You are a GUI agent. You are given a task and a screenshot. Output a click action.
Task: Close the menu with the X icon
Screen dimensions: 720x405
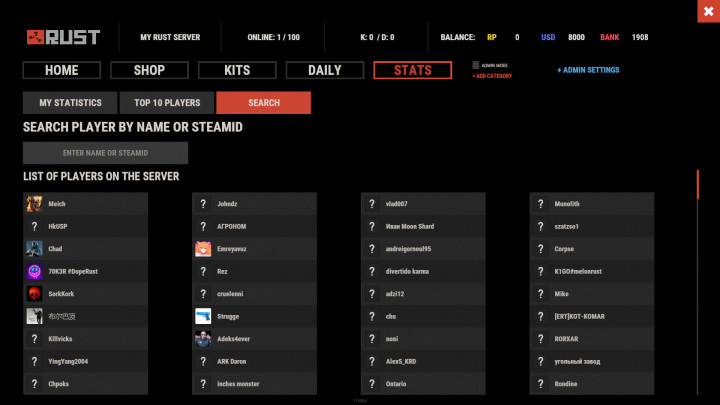coord(709,11)
